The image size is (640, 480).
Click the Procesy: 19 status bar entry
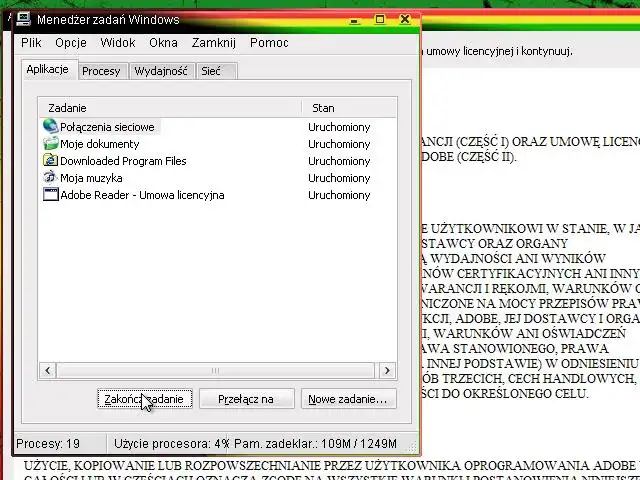[48, 443]
